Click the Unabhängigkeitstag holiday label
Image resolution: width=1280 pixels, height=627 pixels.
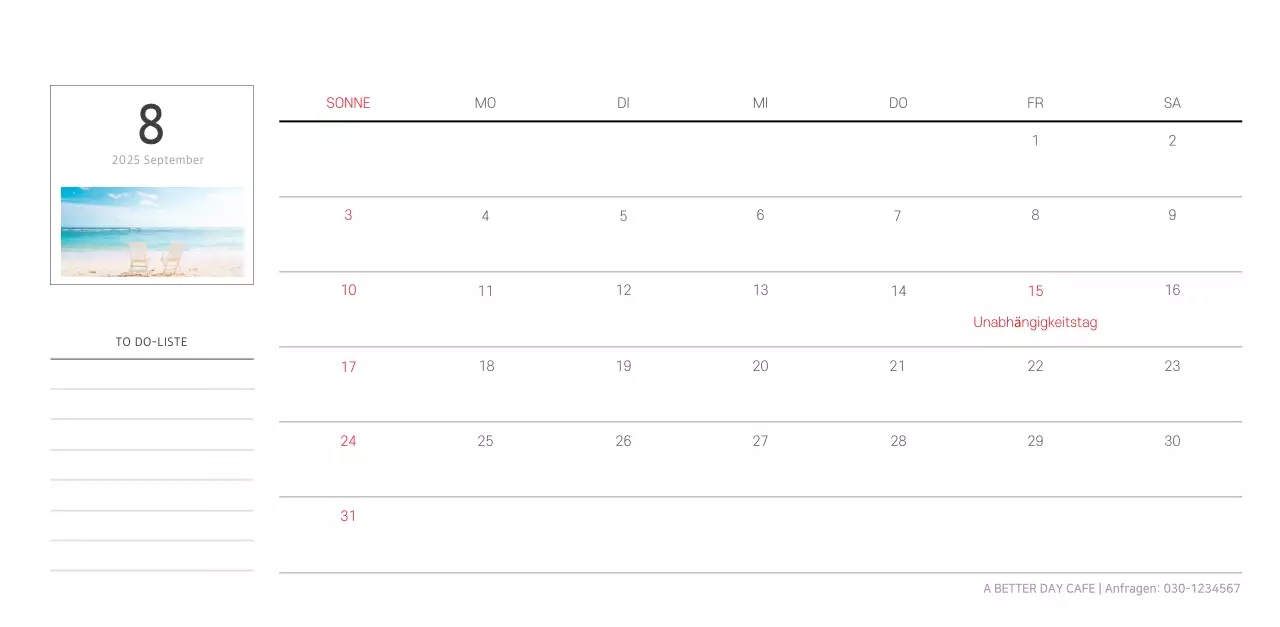[x=1035, y=322]
